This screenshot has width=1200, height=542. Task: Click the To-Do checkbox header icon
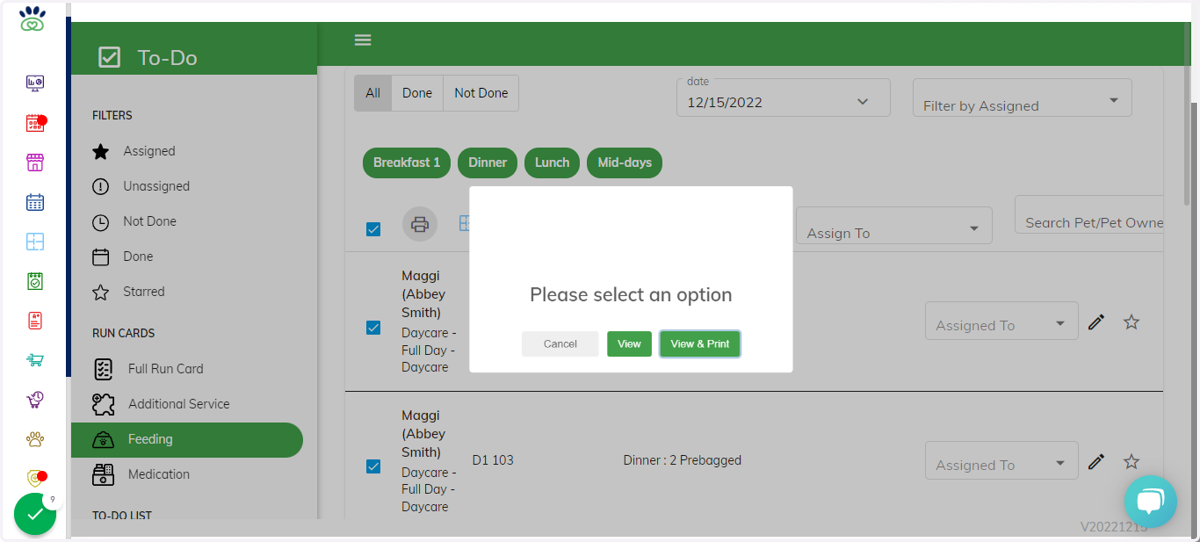point(109,57)
